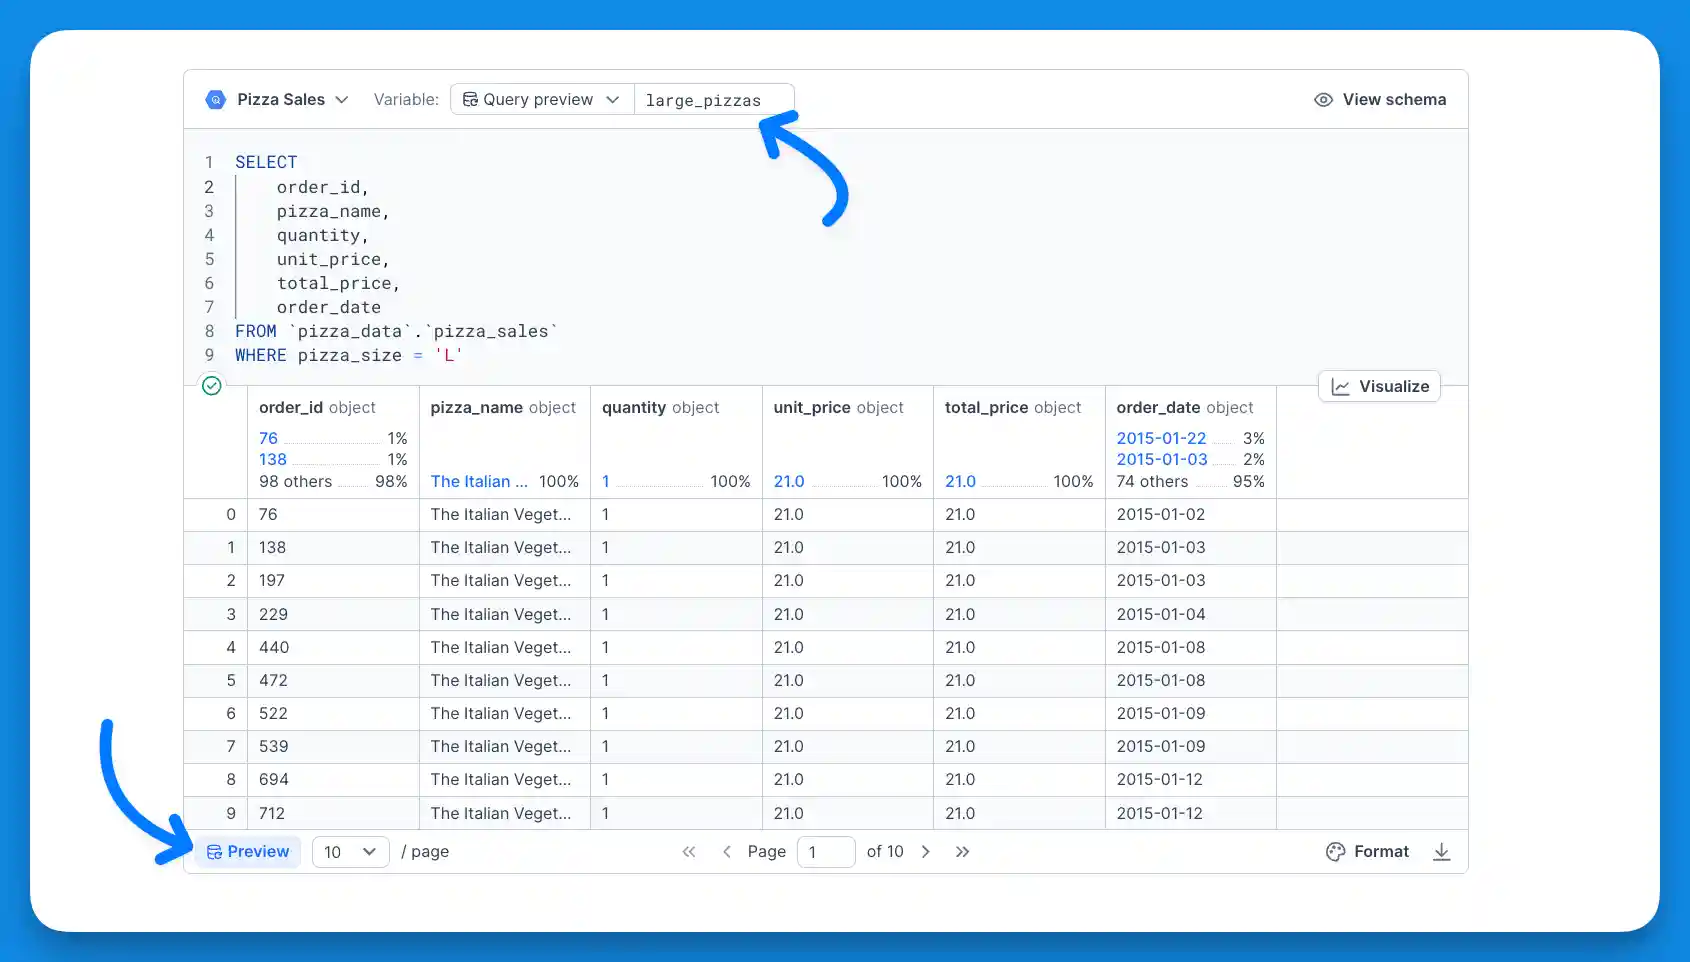The height and width of the screenshot is (962, 1690).
Task: Click the Preview table icon
Action: pyautogui.click(x=214, y=852)
